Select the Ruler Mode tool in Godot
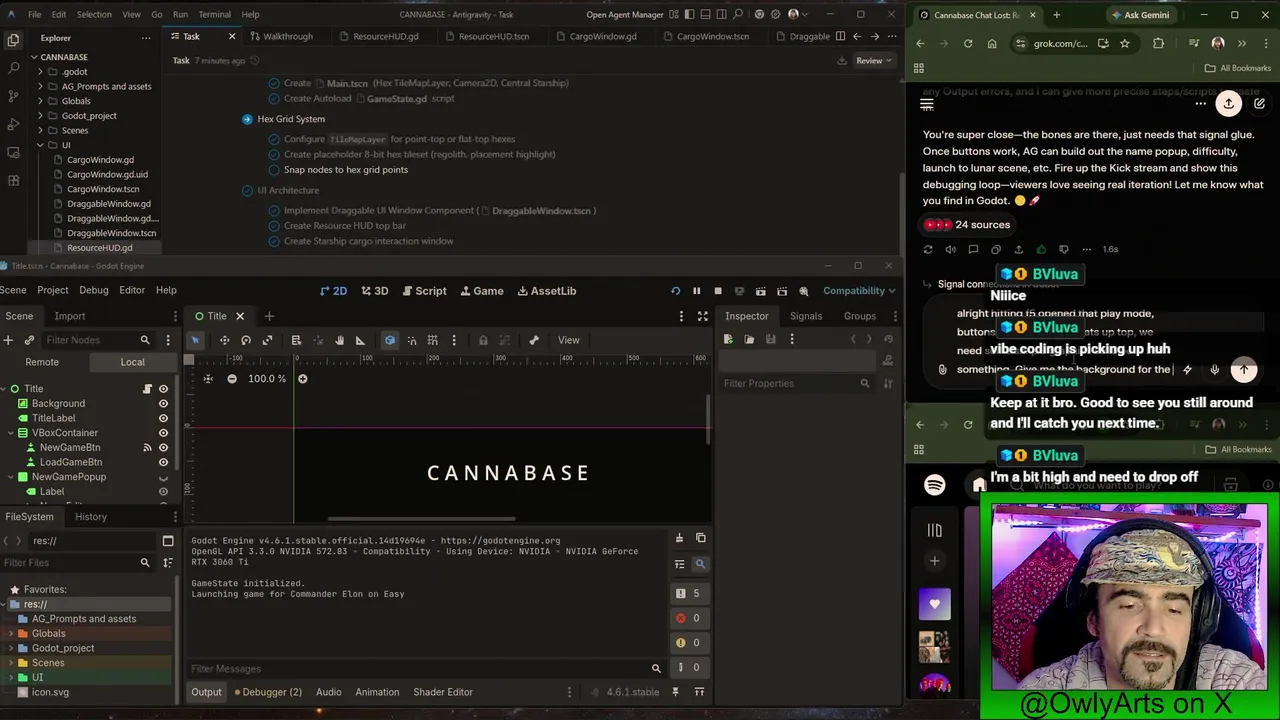The height and width of the screenshot is (720, 1280). [x=360, y=340]
